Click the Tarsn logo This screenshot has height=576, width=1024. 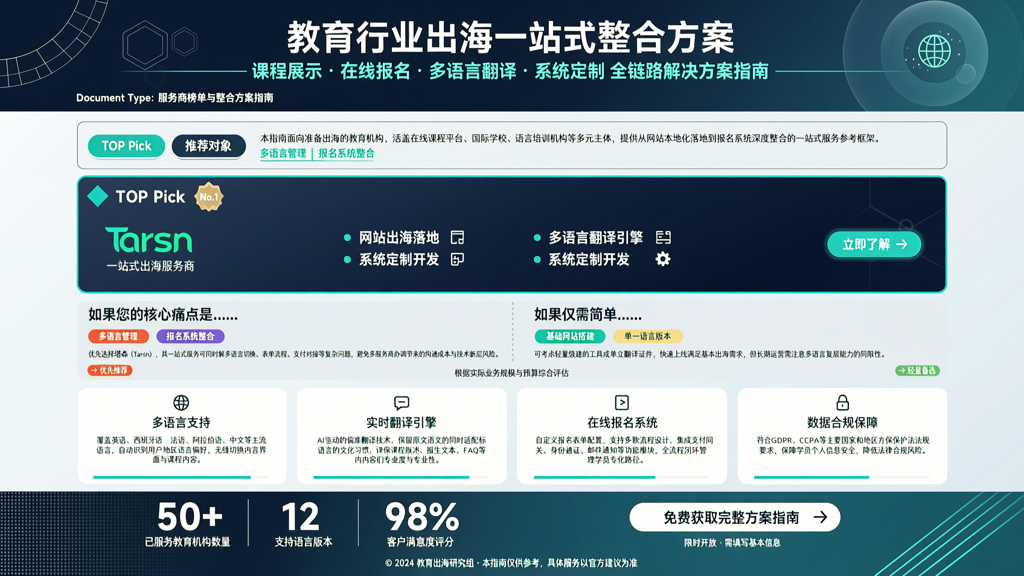coord(149,240)
